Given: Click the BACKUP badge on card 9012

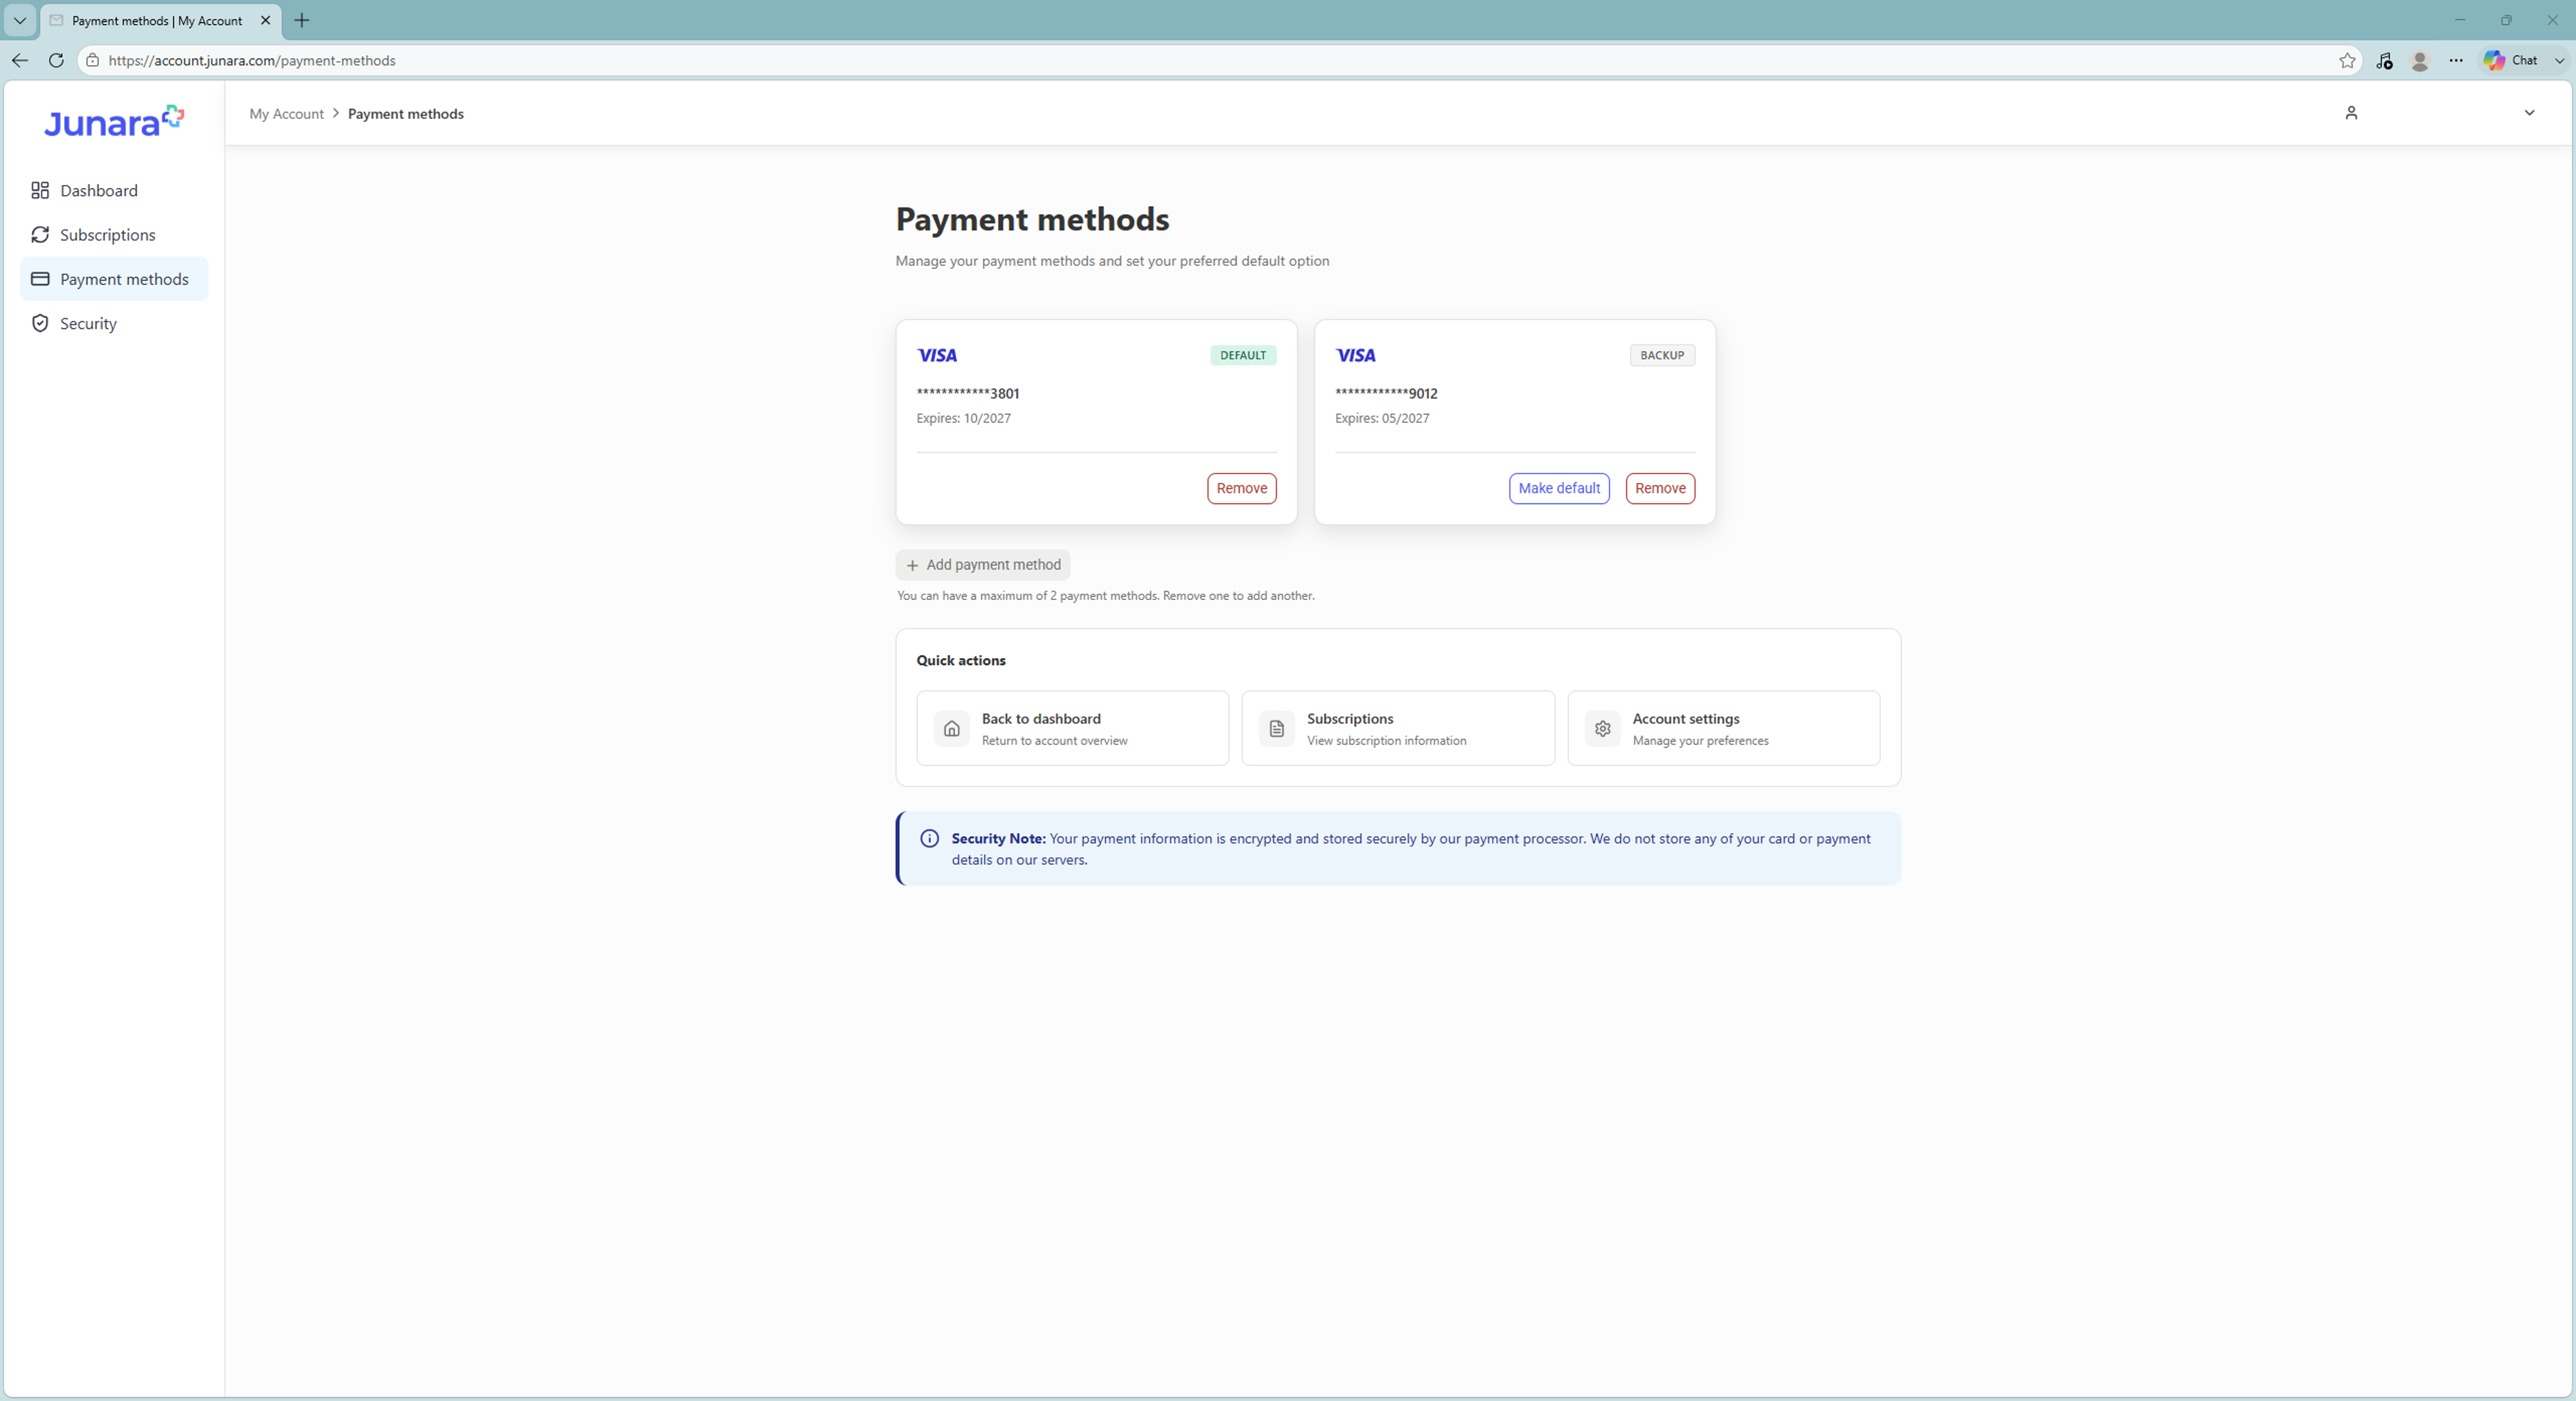Looking at the screenshot, I should 1662,355.
